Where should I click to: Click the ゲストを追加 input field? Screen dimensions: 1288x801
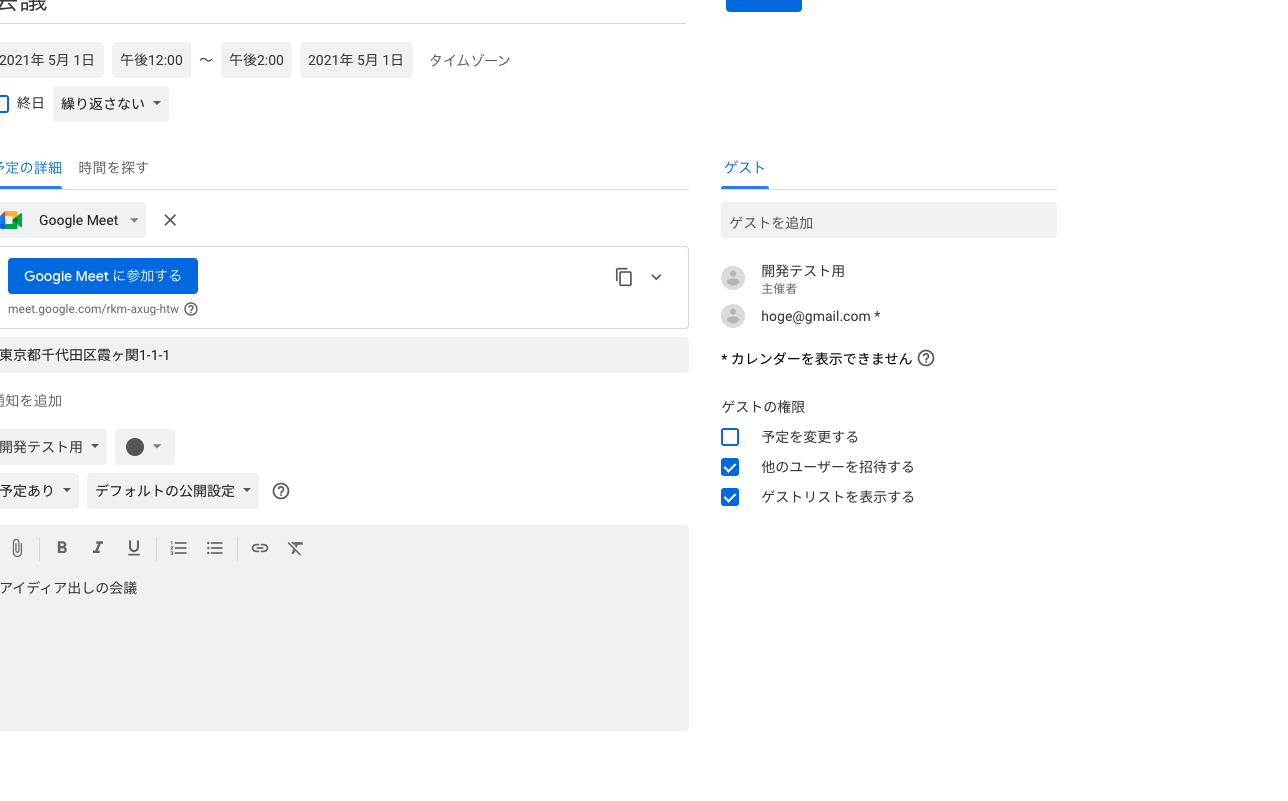pos(889,221)
